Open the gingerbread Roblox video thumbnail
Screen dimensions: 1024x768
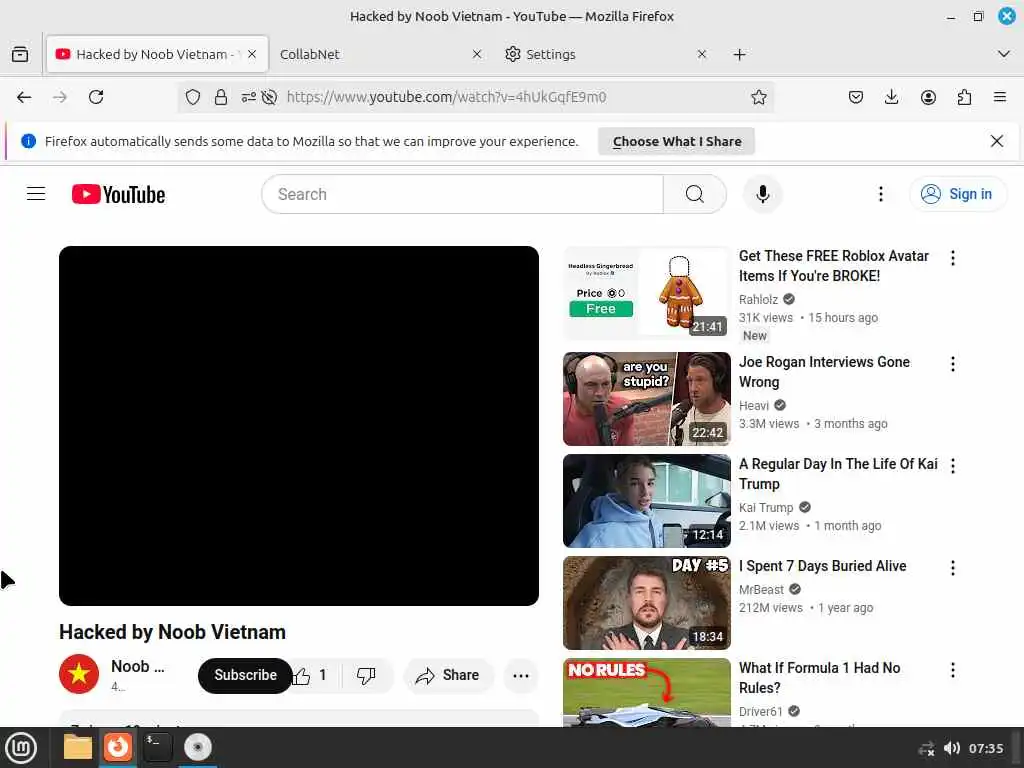[647, 293]
